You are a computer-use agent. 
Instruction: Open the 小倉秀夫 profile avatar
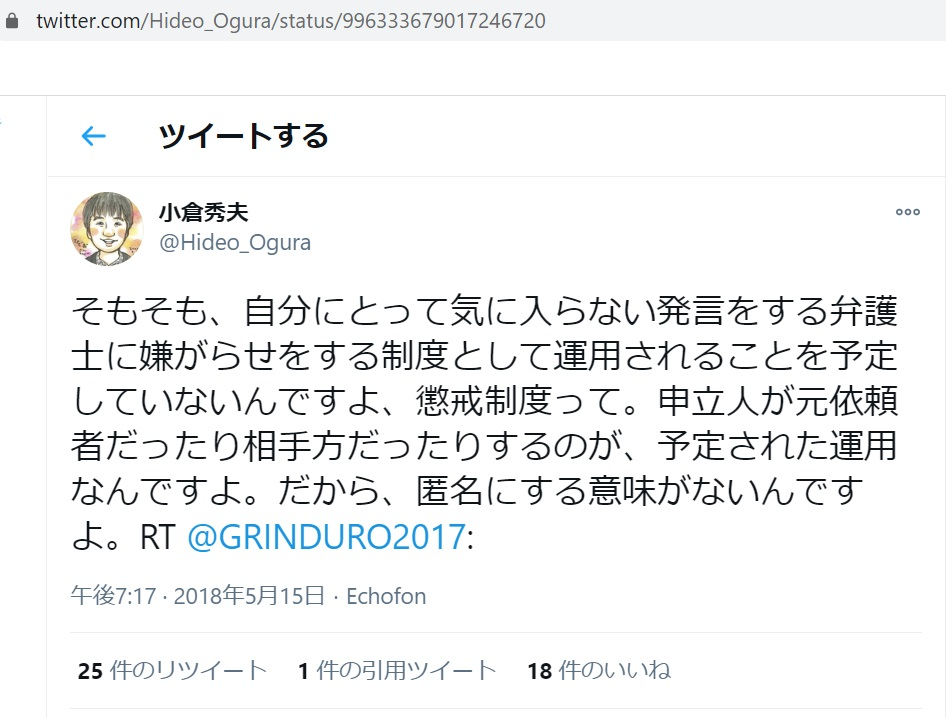point(107,229)
